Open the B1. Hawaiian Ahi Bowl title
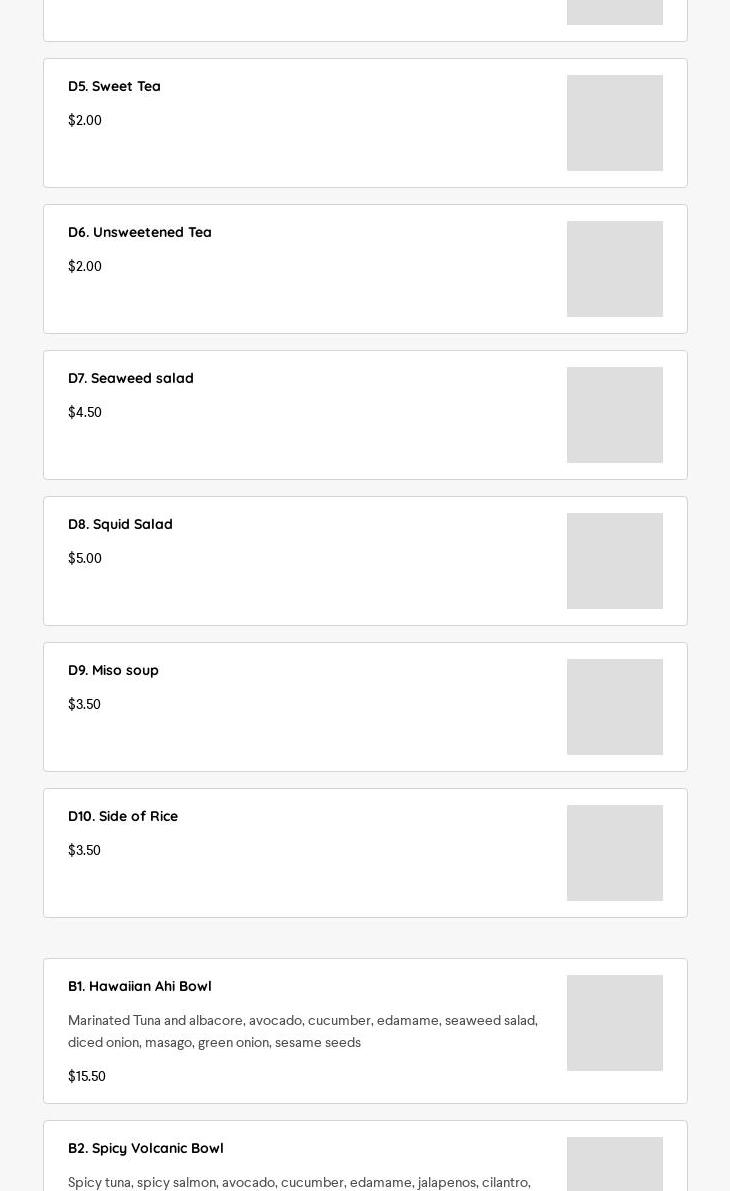This screenshot has height=1191, width=730. pyautogui.click(x=140, y=986)
